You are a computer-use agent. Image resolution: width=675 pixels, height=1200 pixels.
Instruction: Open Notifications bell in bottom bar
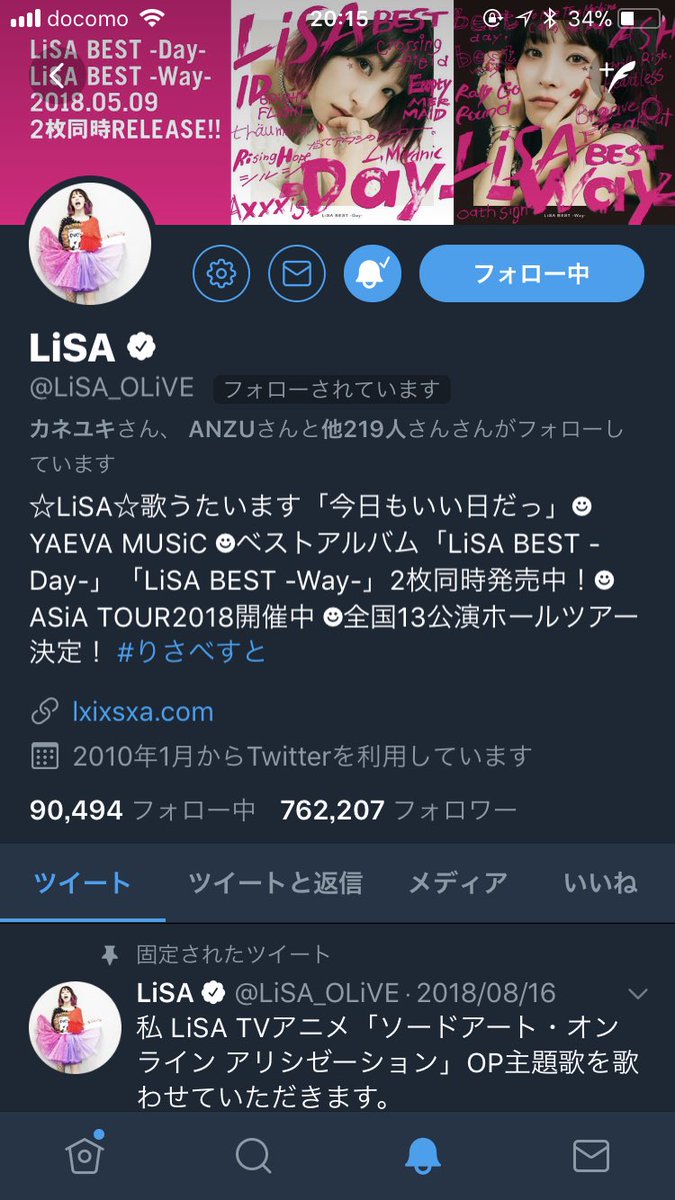pyautogui.click(x=422, y=1156)
